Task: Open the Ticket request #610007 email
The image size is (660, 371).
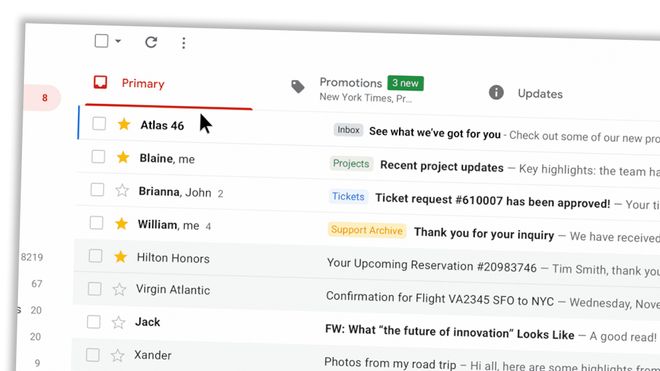Action: pos(492,201)
